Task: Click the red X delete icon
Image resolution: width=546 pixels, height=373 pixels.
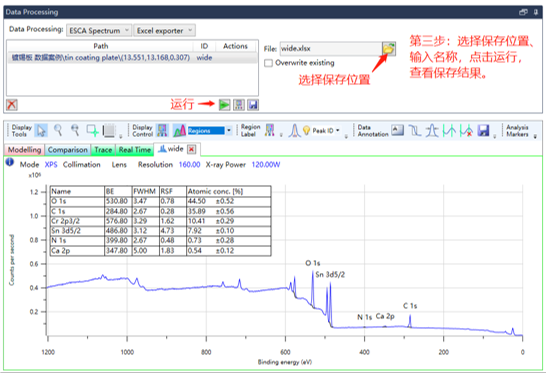Action: [x=12, y=104]
